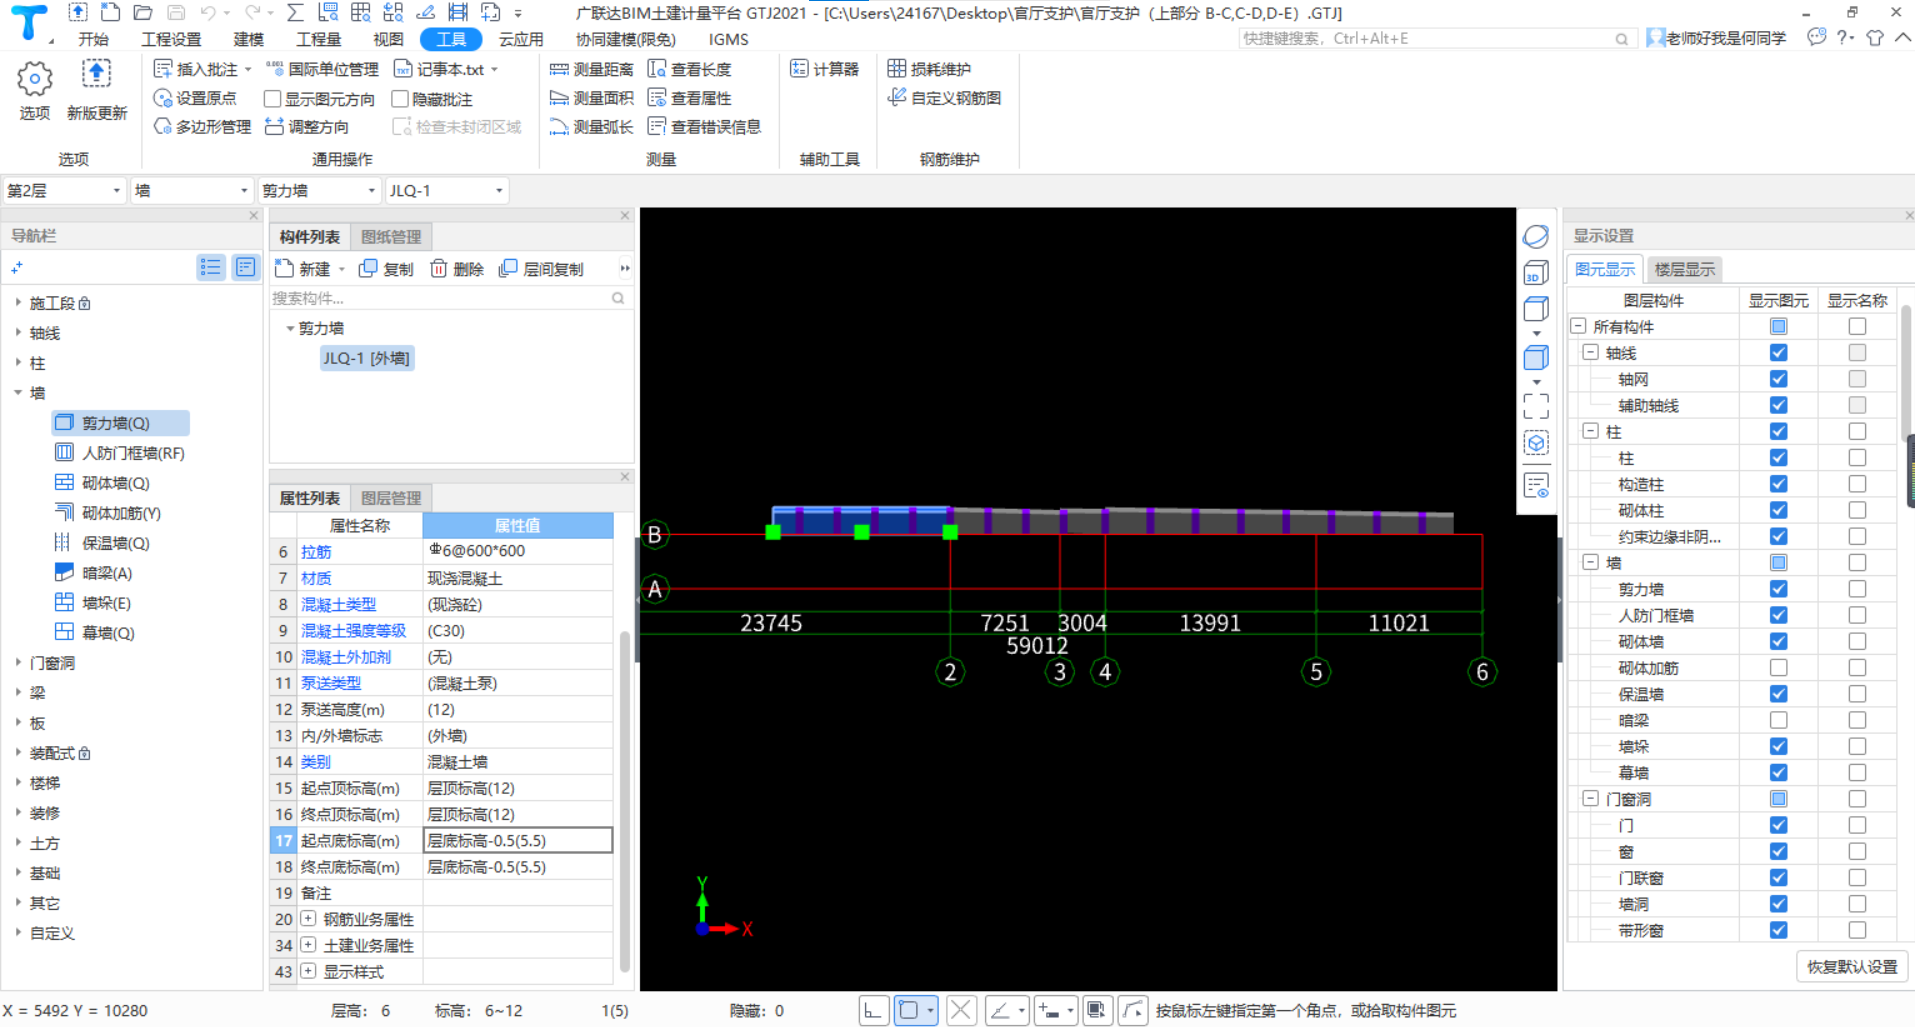
Task: Click the orbit rotate view icon
Action: (x=1536, y=237)
